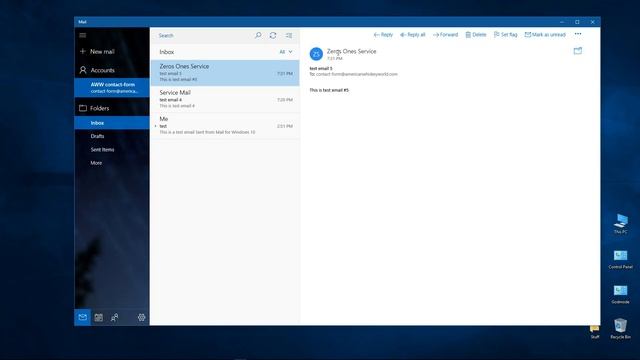Image resolution: width=640 pixels, height=360 pixels.
Task: Click the recipient address contact-form link
Action: (357, 74)
